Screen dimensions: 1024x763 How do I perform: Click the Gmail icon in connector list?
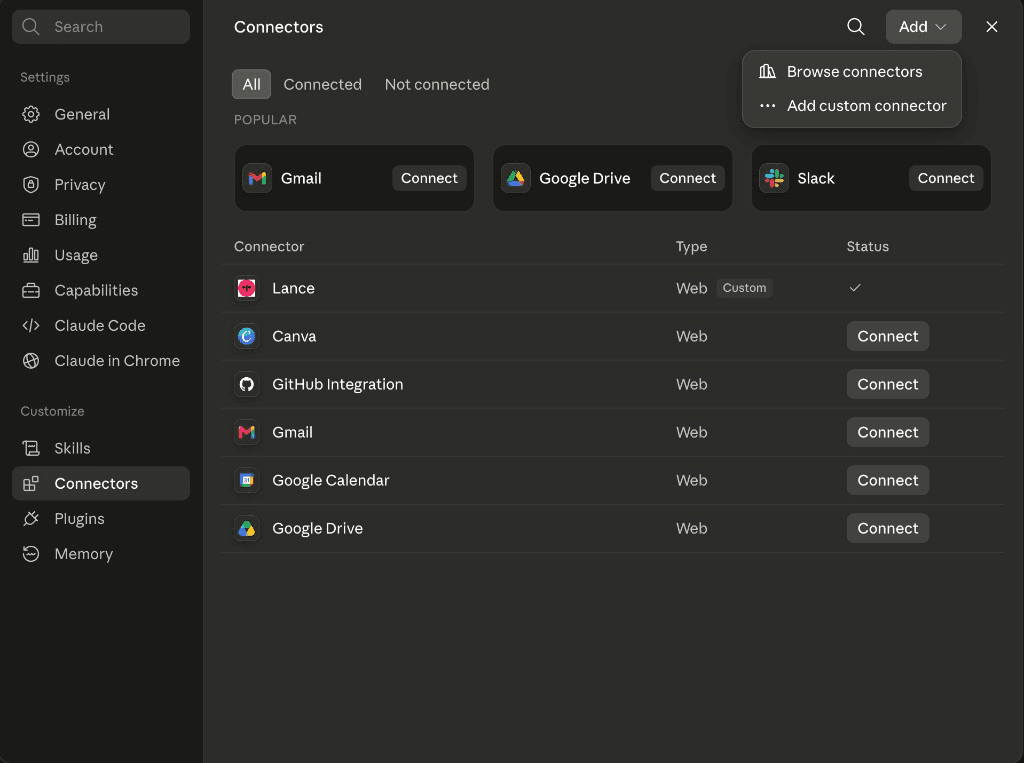(247, 432)
